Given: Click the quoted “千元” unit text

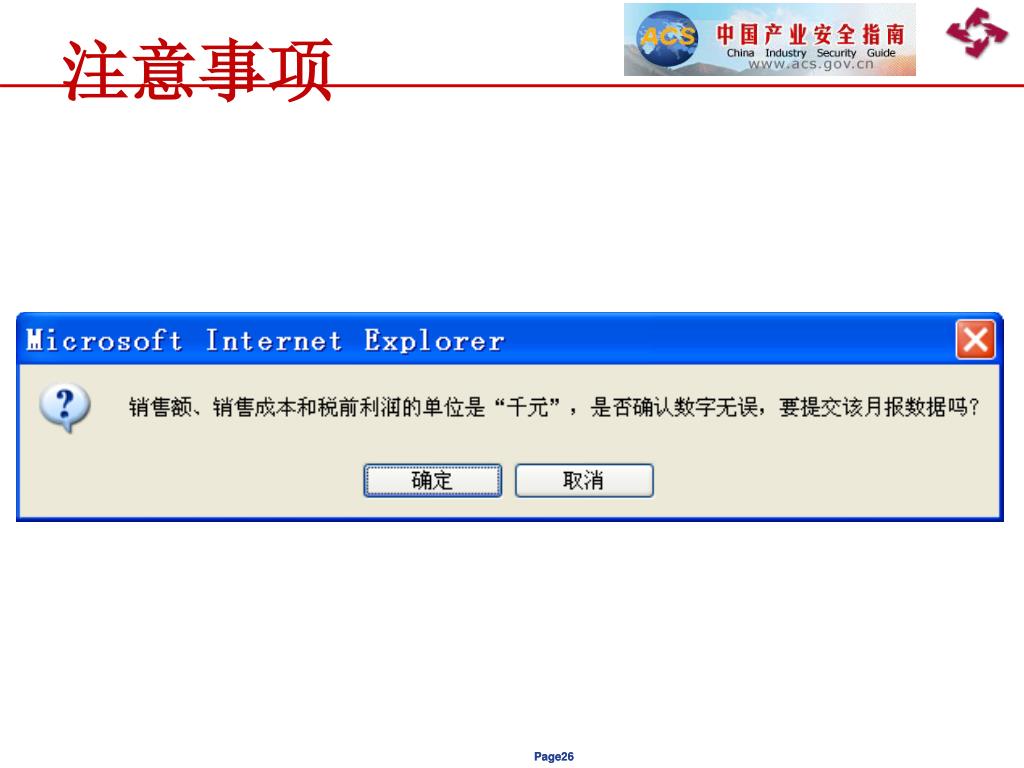Looking at the screenshot, I should point(528,408).
